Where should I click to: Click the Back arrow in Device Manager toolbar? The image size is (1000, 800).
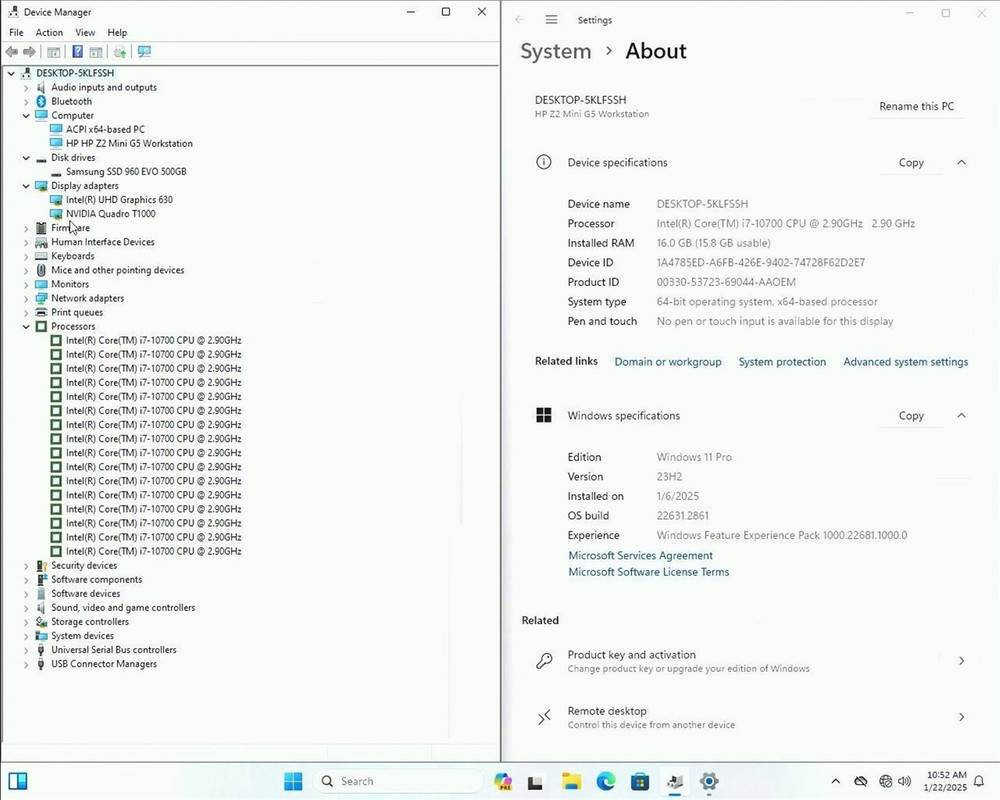pos(11,52)
